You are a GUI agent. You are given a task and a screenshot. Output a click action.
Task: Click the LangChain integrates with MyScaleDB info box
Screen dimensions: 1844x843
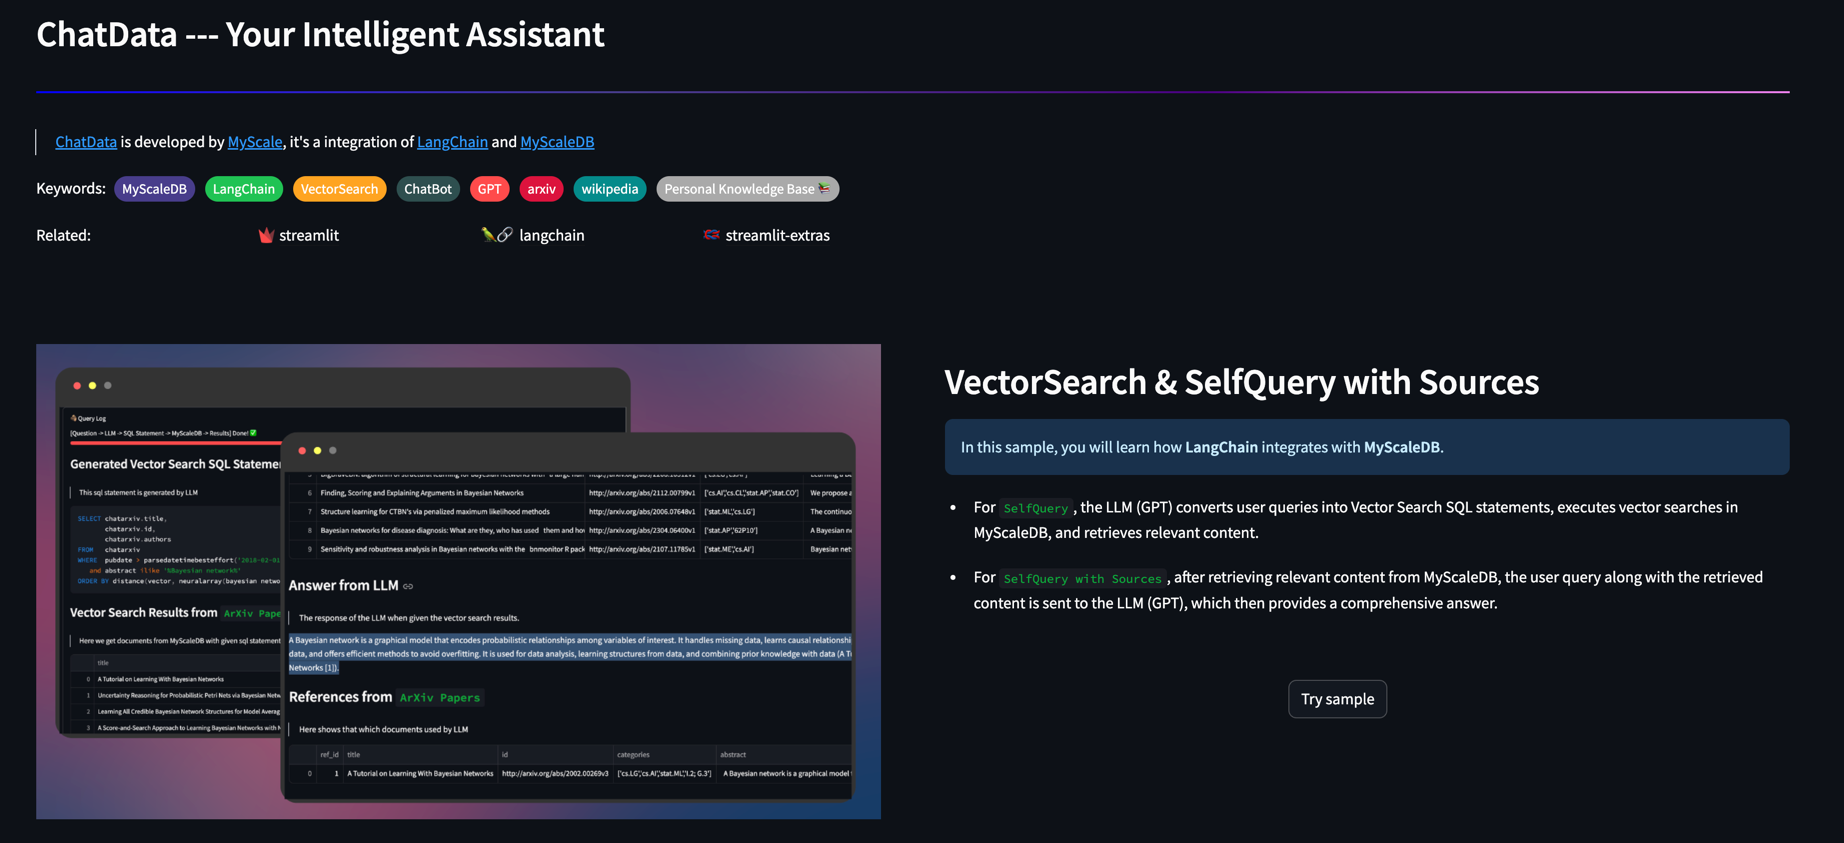click(1367, 447)
